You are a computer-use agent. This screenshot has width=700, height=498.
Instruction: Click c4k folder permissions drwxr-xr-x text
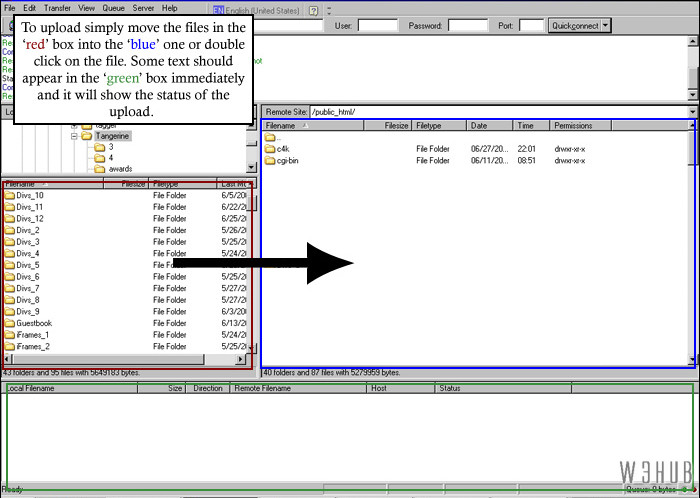570,149
